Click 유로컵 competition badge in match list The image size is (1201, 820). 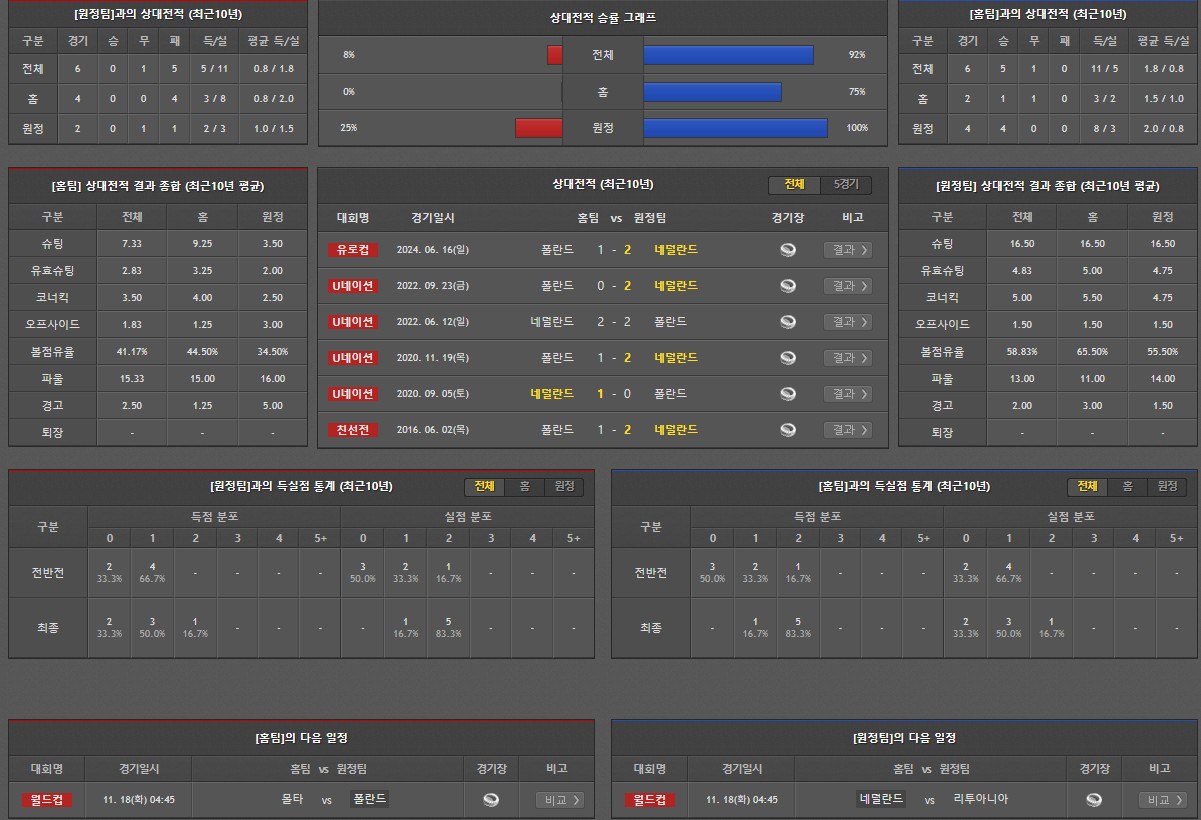(353, 250)
